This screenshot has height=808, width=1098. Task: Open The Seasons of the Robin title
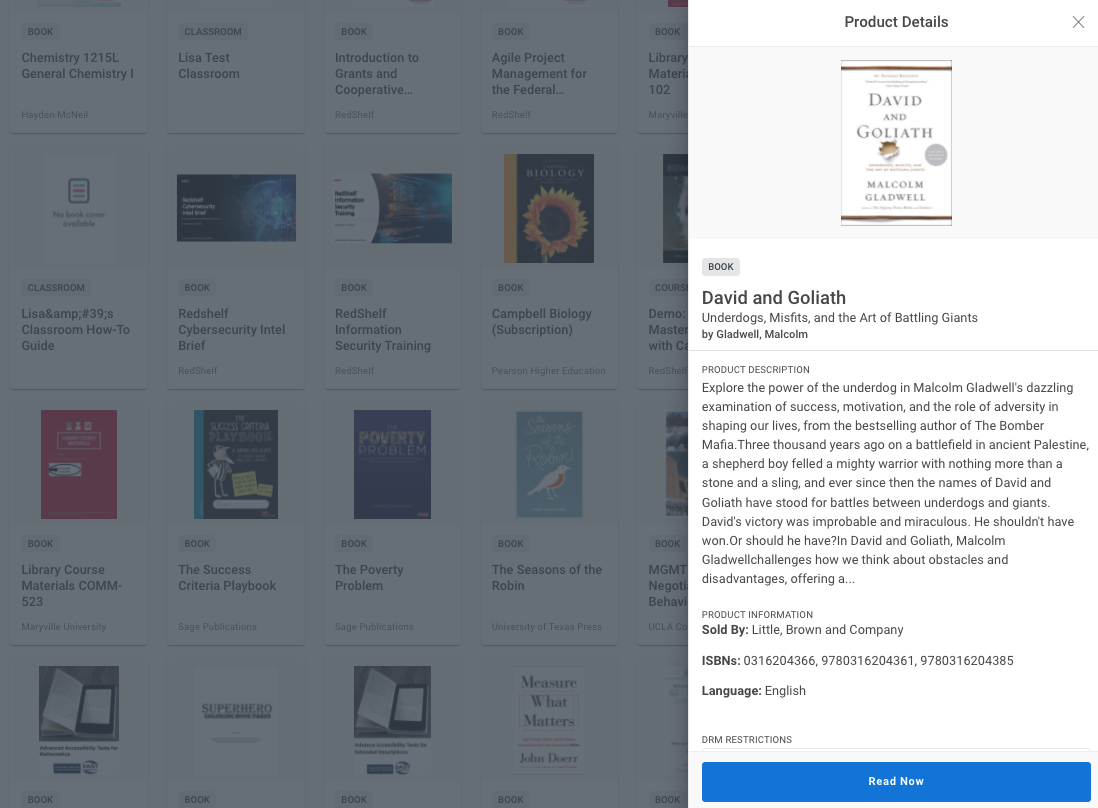coord(547,578)
